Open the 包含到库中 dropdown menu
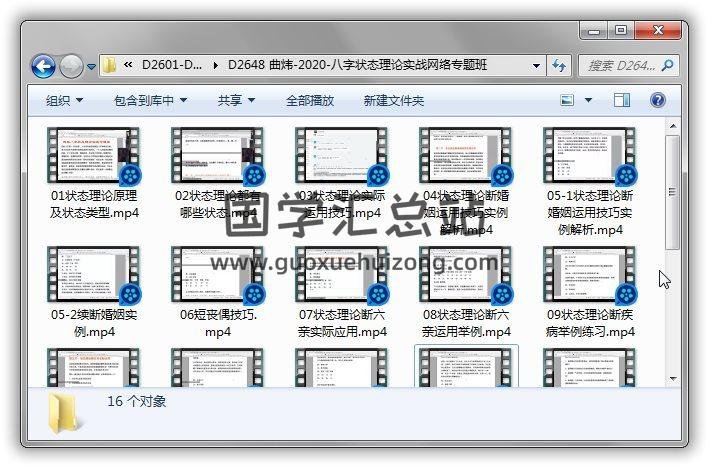This screenshot has height=468, width=709. 151,100
